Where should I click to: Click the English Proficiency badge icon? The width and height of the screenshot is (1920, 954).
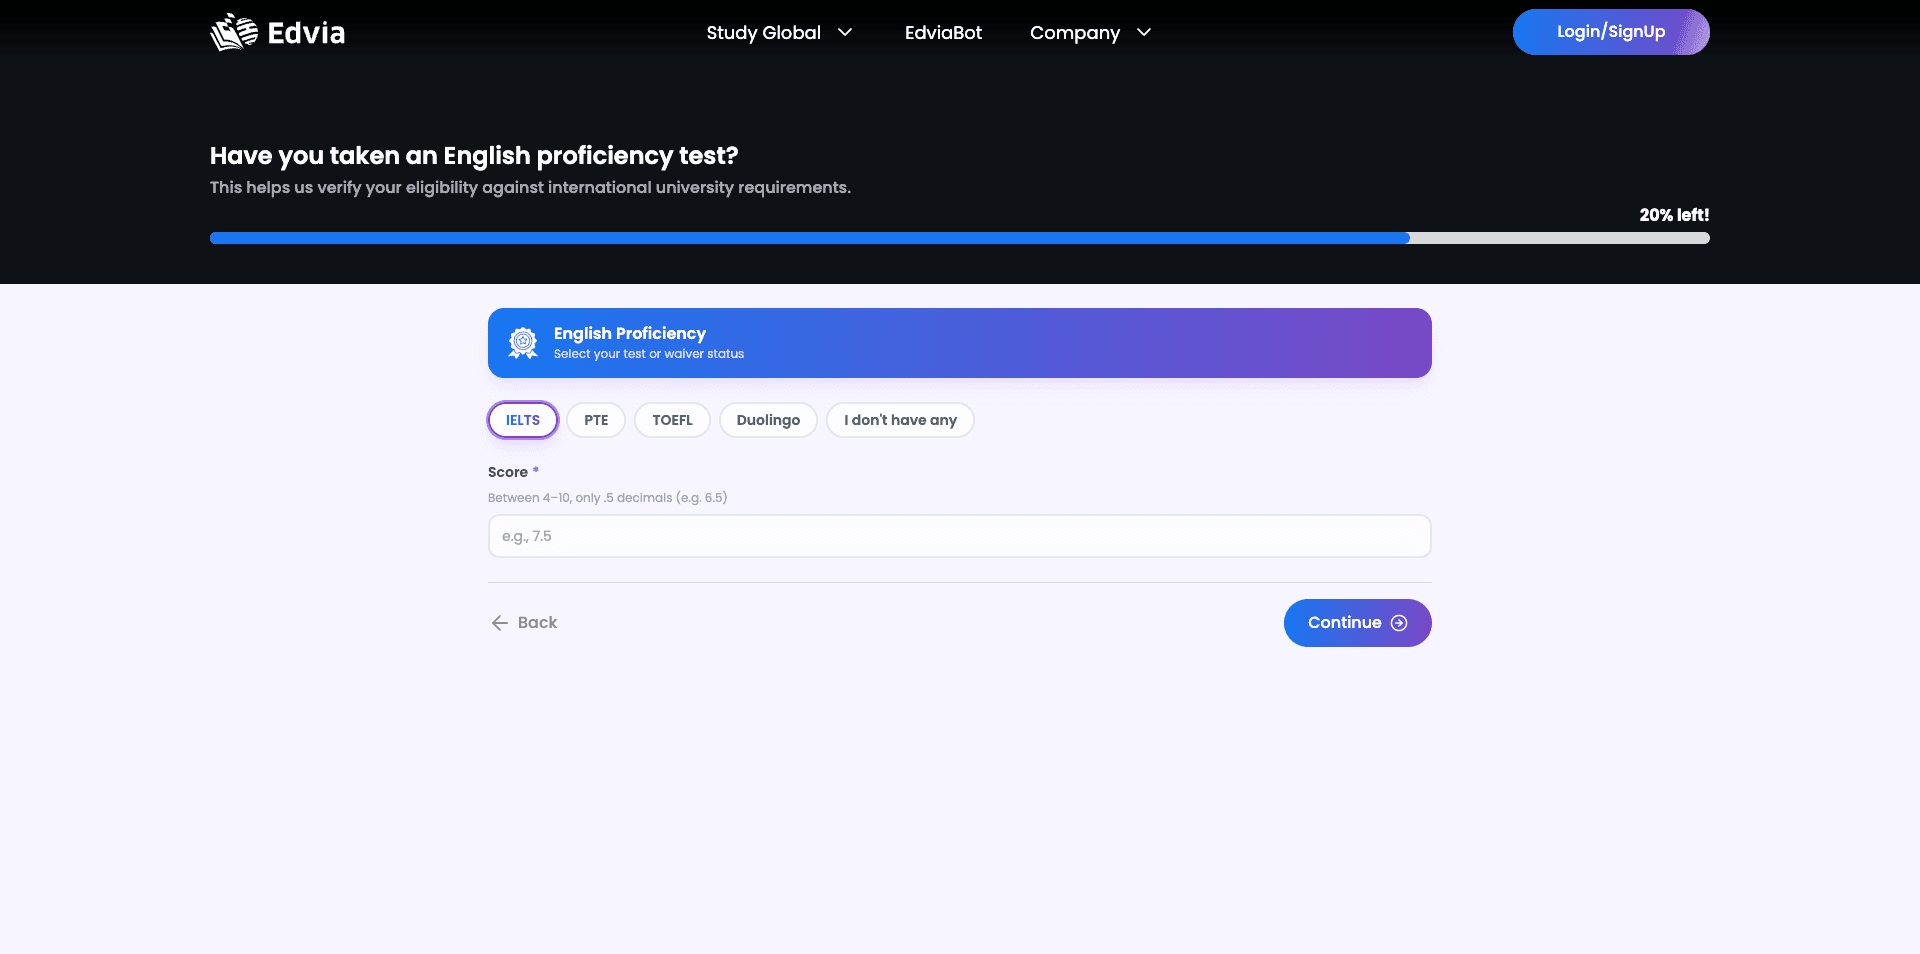pyautogui.click(x=523, y=343)
